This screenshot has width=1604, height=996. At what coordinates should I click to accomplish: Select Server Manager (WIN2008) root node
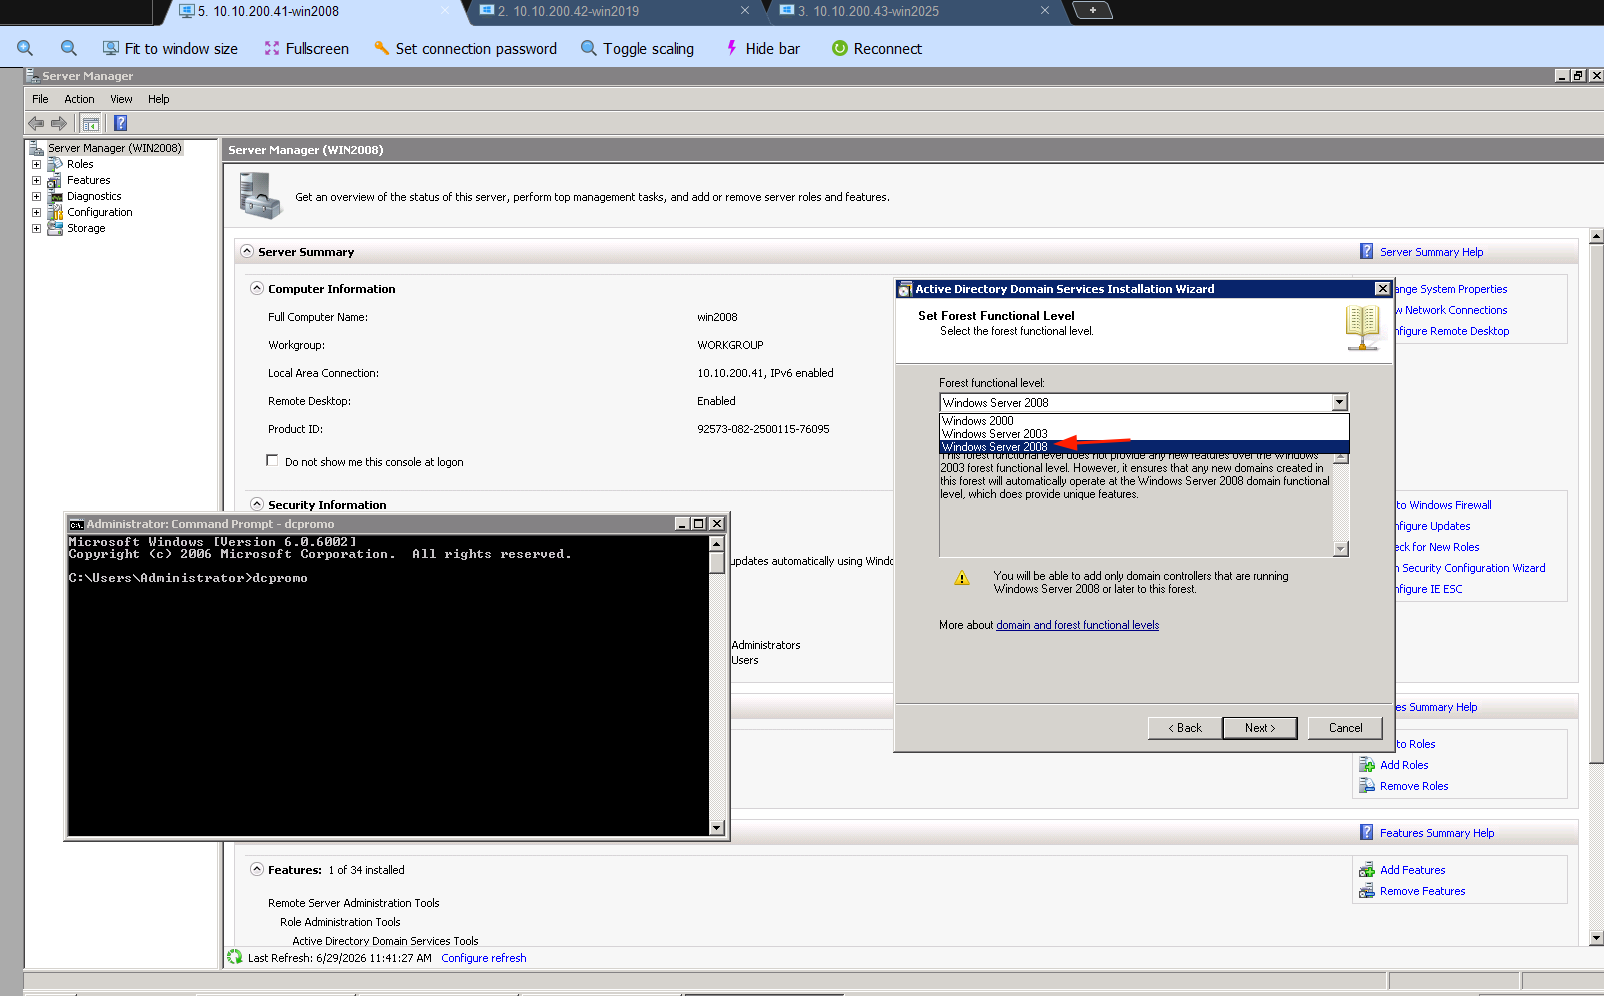coord(115,148)
